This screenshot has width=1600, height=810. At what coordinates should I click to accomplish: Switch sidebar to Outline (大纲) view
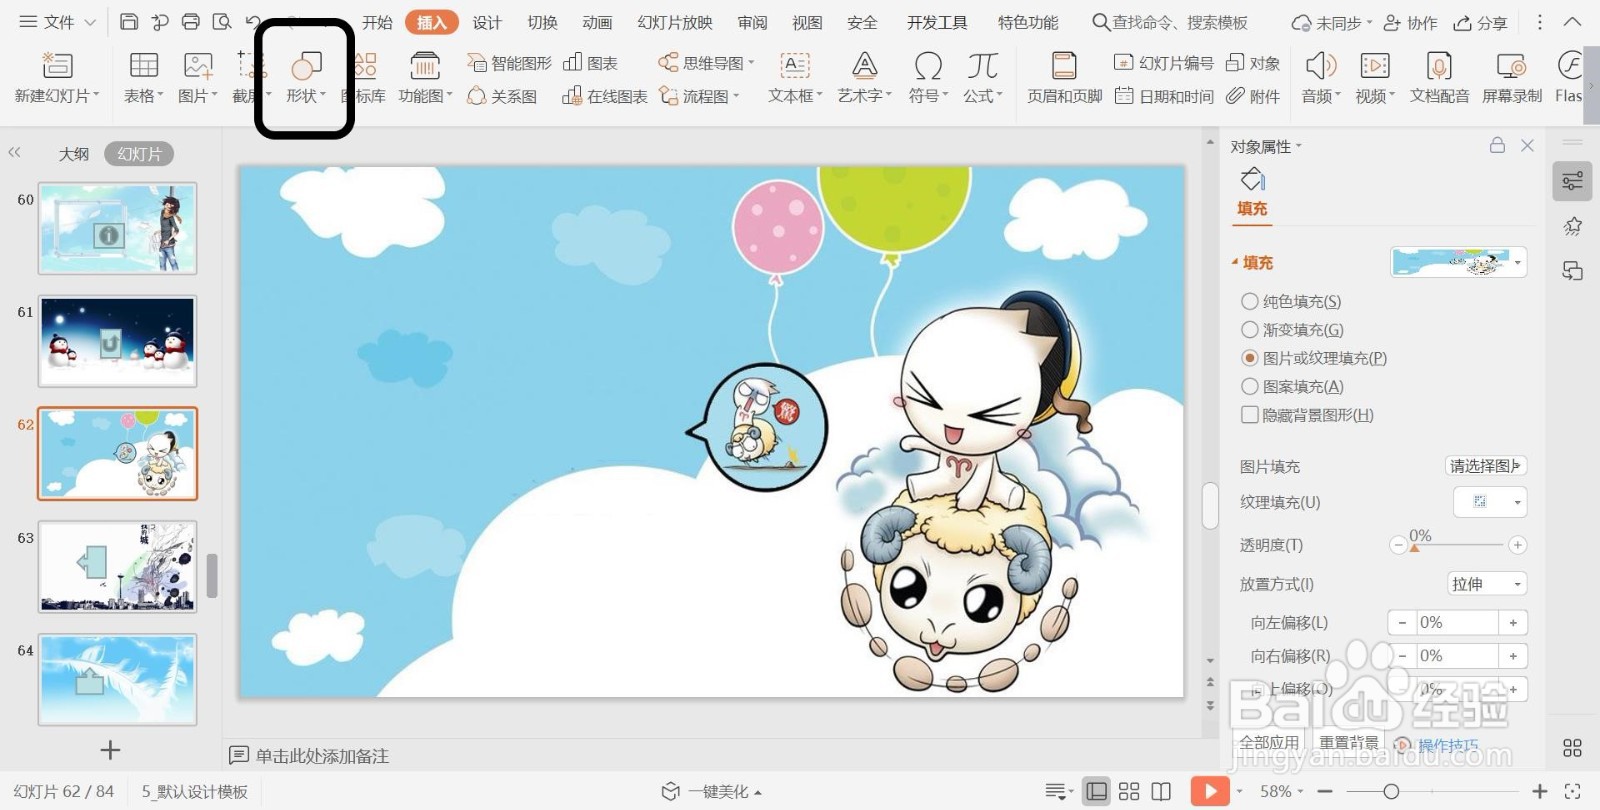(74, 154)
